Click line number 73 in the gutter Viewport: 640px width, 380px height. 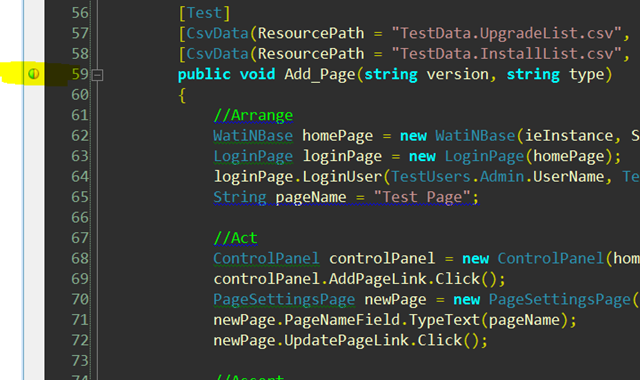(80, 361)
